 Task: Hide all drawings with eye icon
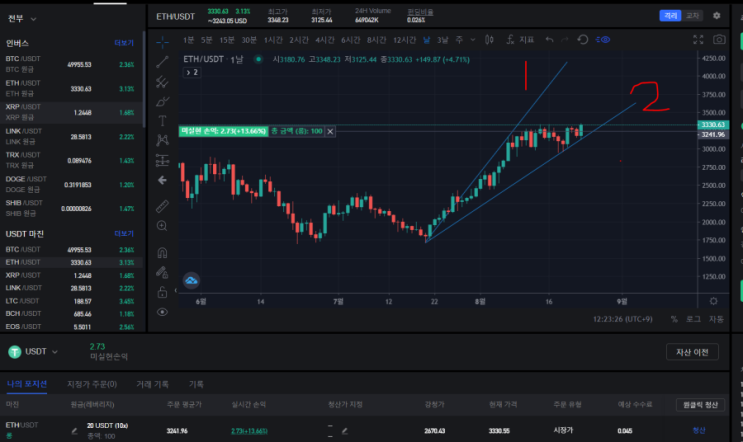162,312
